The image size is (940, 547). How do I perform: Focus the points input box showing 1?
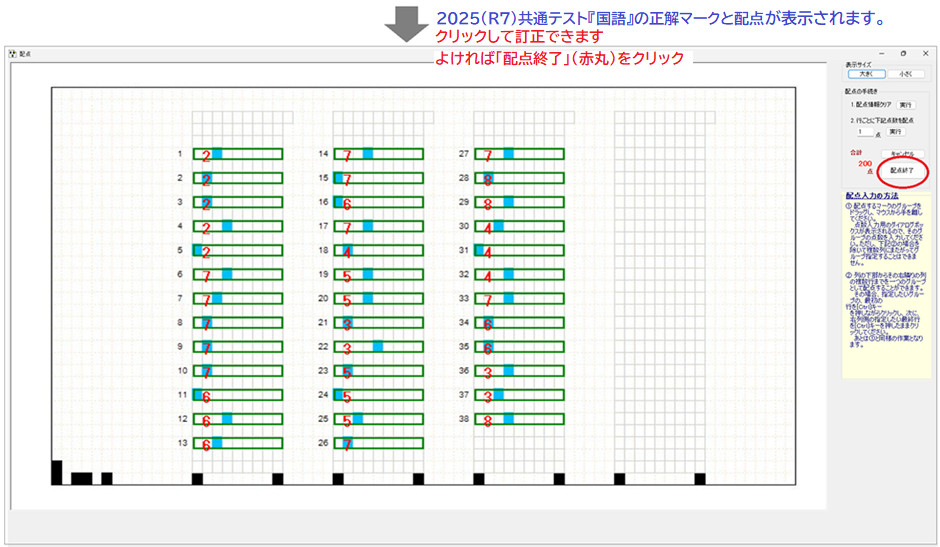[x=865, y=131]
